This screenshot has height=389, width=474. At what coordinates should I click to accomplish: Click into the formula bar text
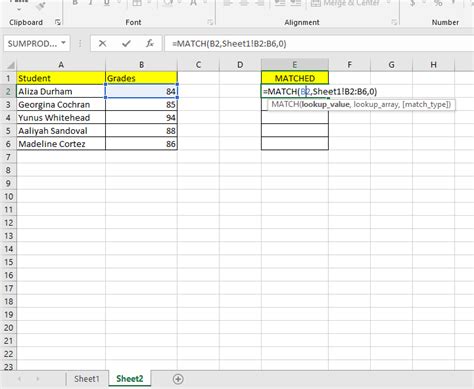229,44
